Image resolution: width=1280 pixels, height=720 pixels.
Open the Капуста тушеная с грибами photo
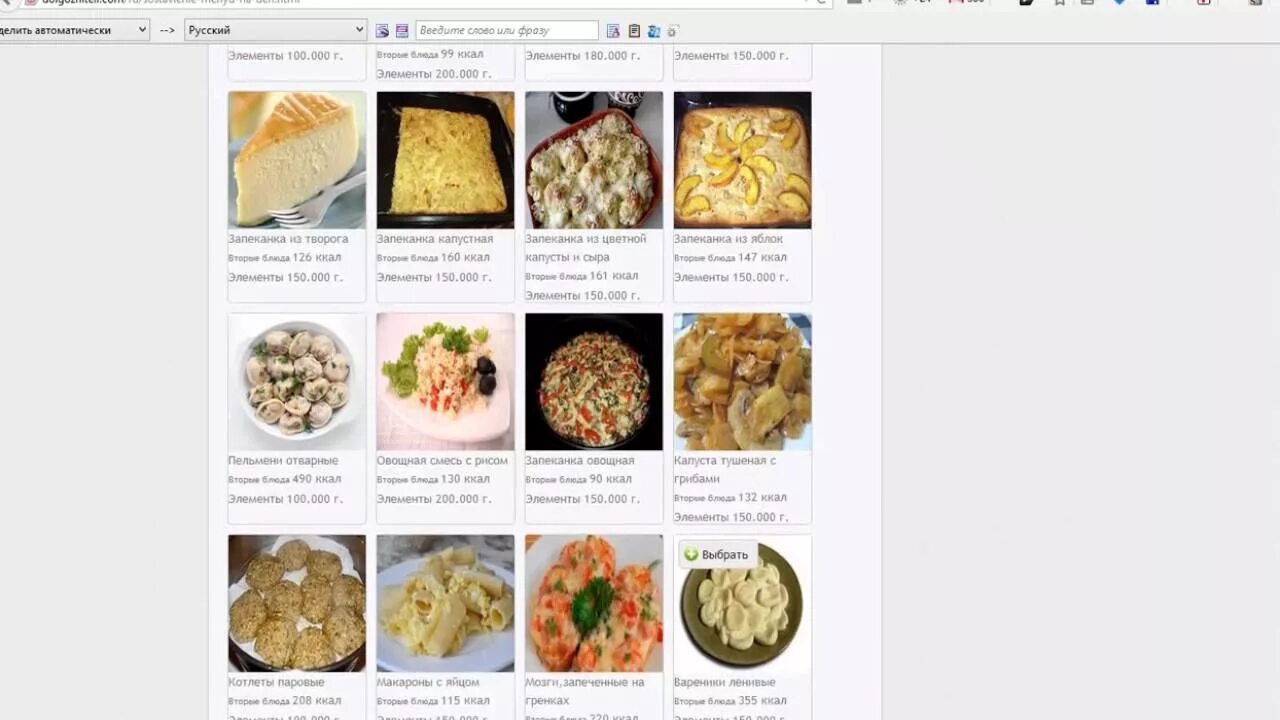coord(742,382)
